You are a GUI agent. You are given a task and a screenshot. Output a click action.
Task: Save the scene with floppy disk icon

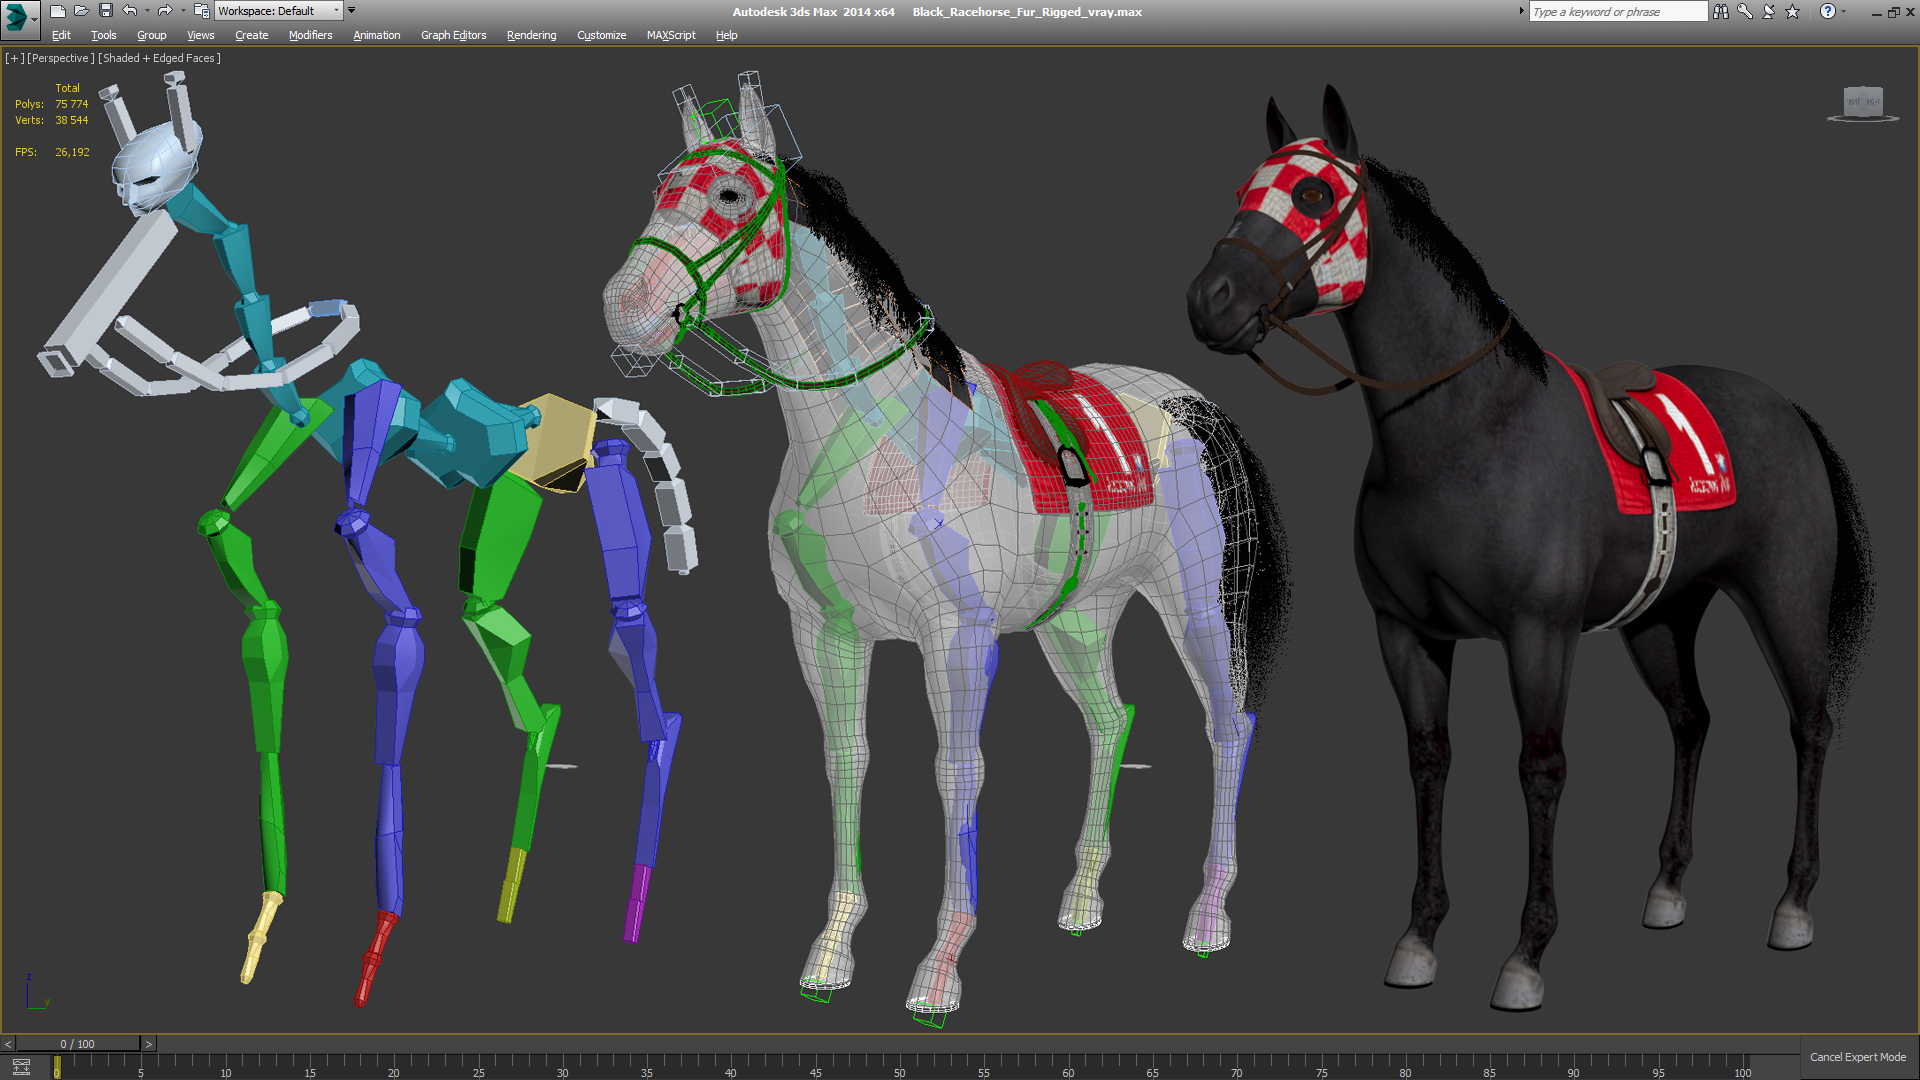click(x=105, y=11)
